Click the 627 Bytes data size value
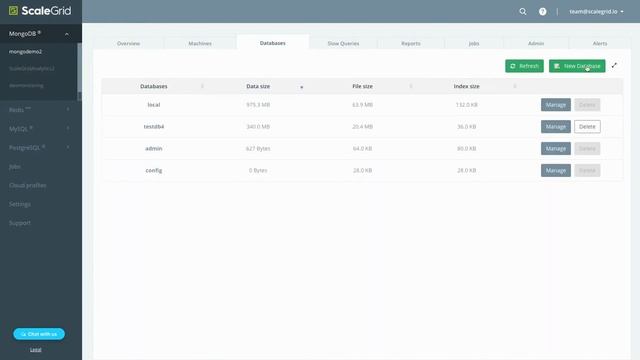Viewport: 640px width, 360px height. pyautogui.click(x=258, y=149)
